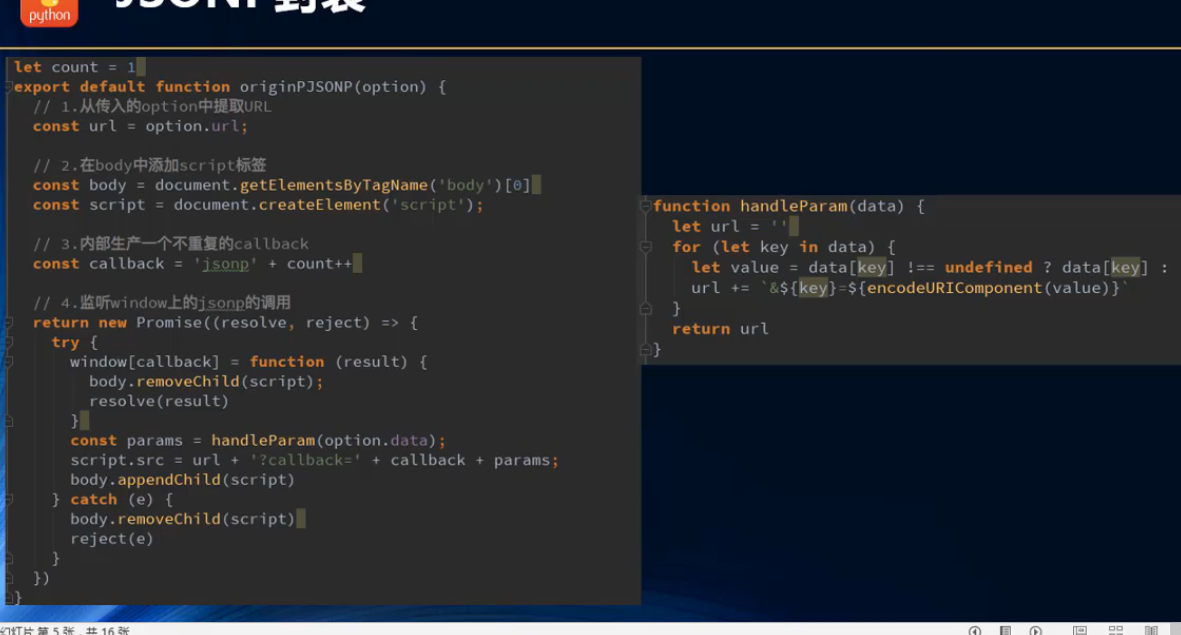Go to next slide arrow button

coord(1036,630)
